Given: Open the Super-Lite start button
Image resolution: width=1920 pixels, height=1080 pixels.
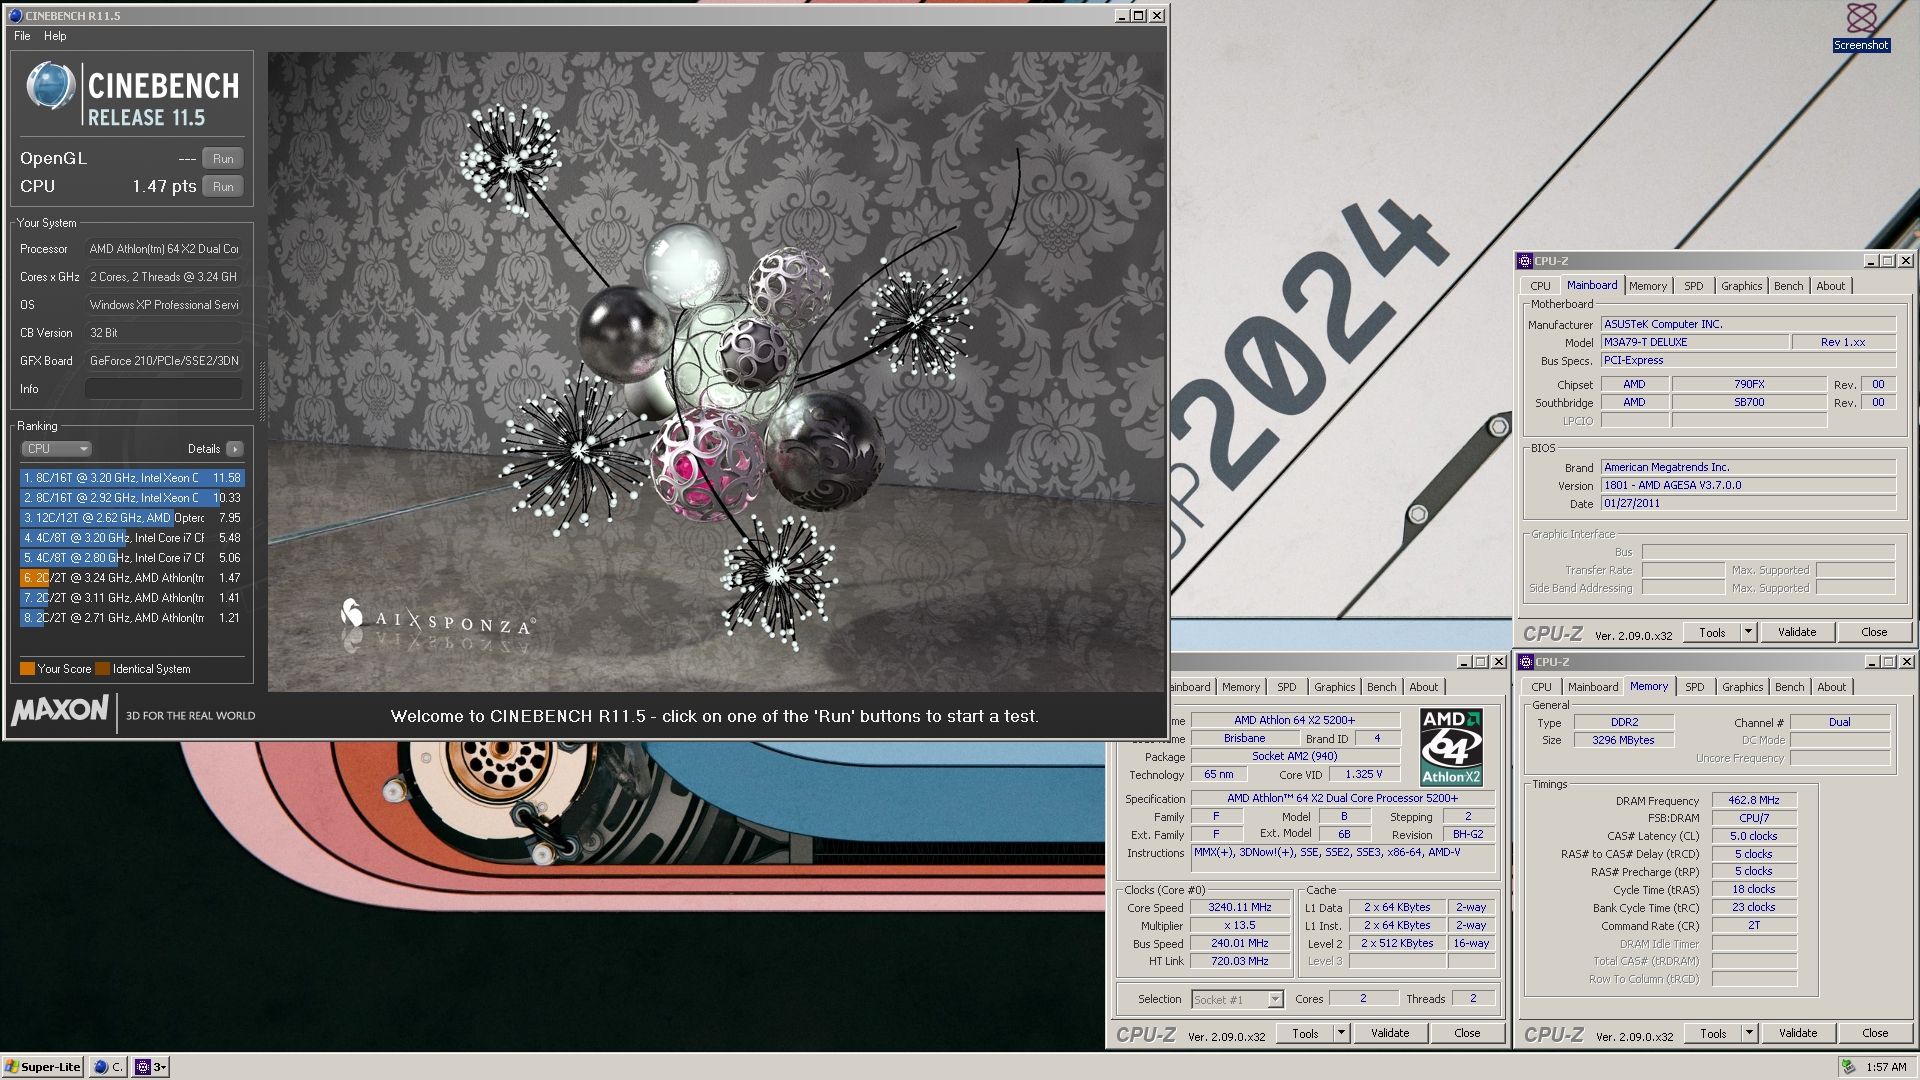Looking at the screenshot, I should 43,1067.
